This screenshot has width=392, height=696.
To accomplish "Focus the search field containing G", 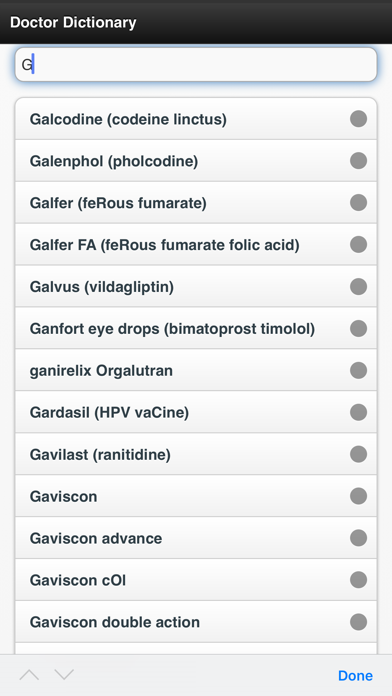I will coord(196,65).
